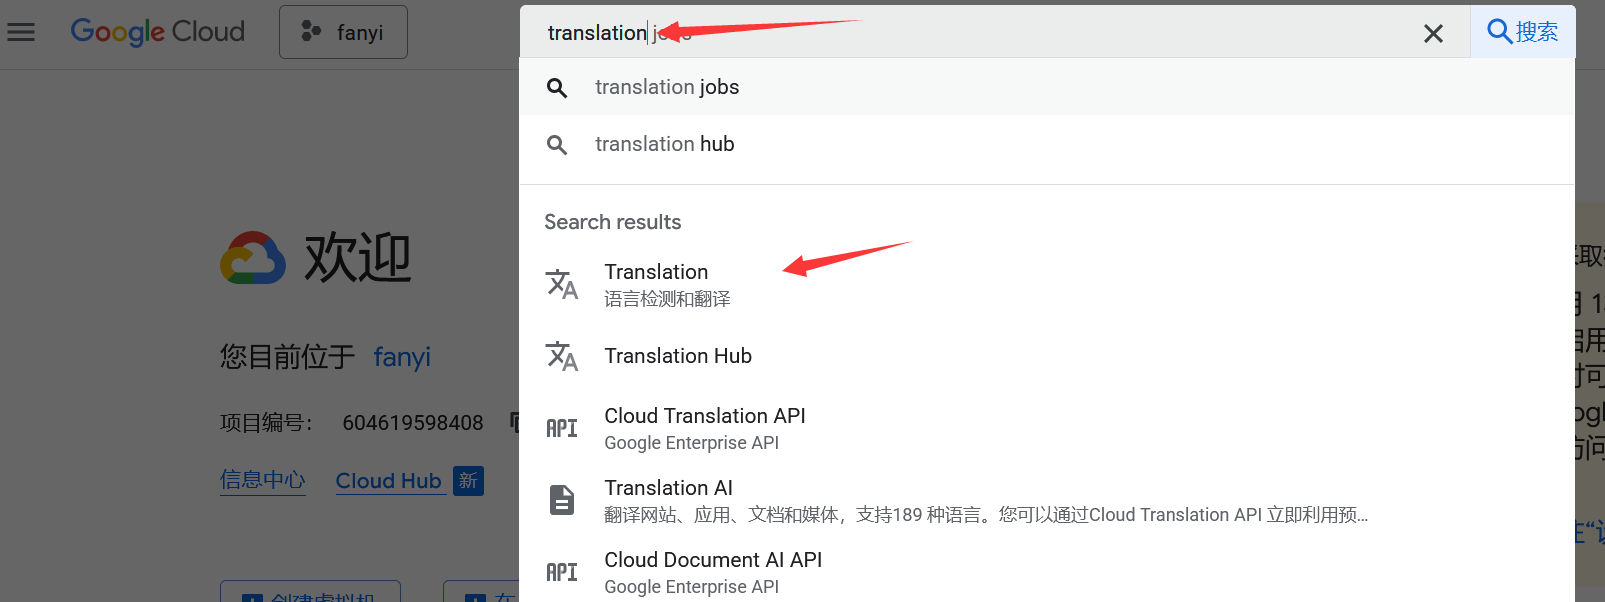Click the 'Search results' heading
Screen dimensions: 1605x602
pyautogui.click(x=613, y=222)
